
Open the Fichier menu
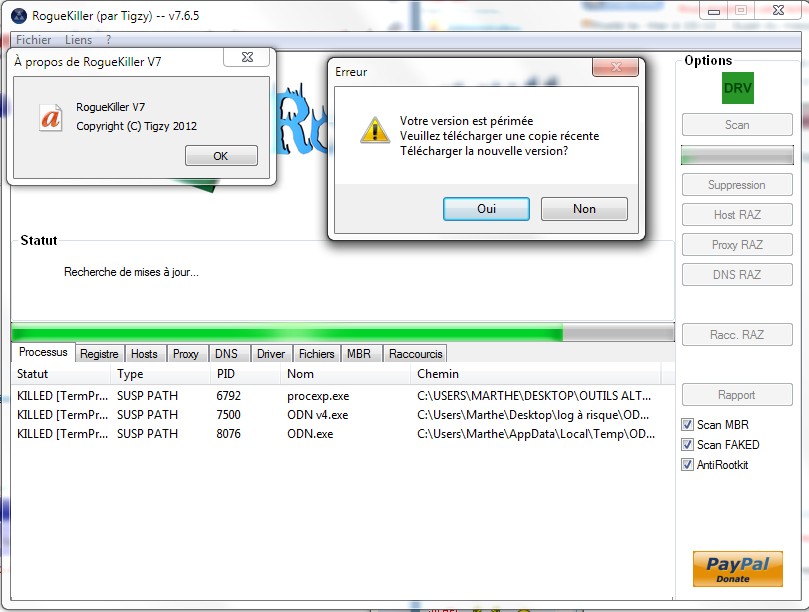click(34, 40)
